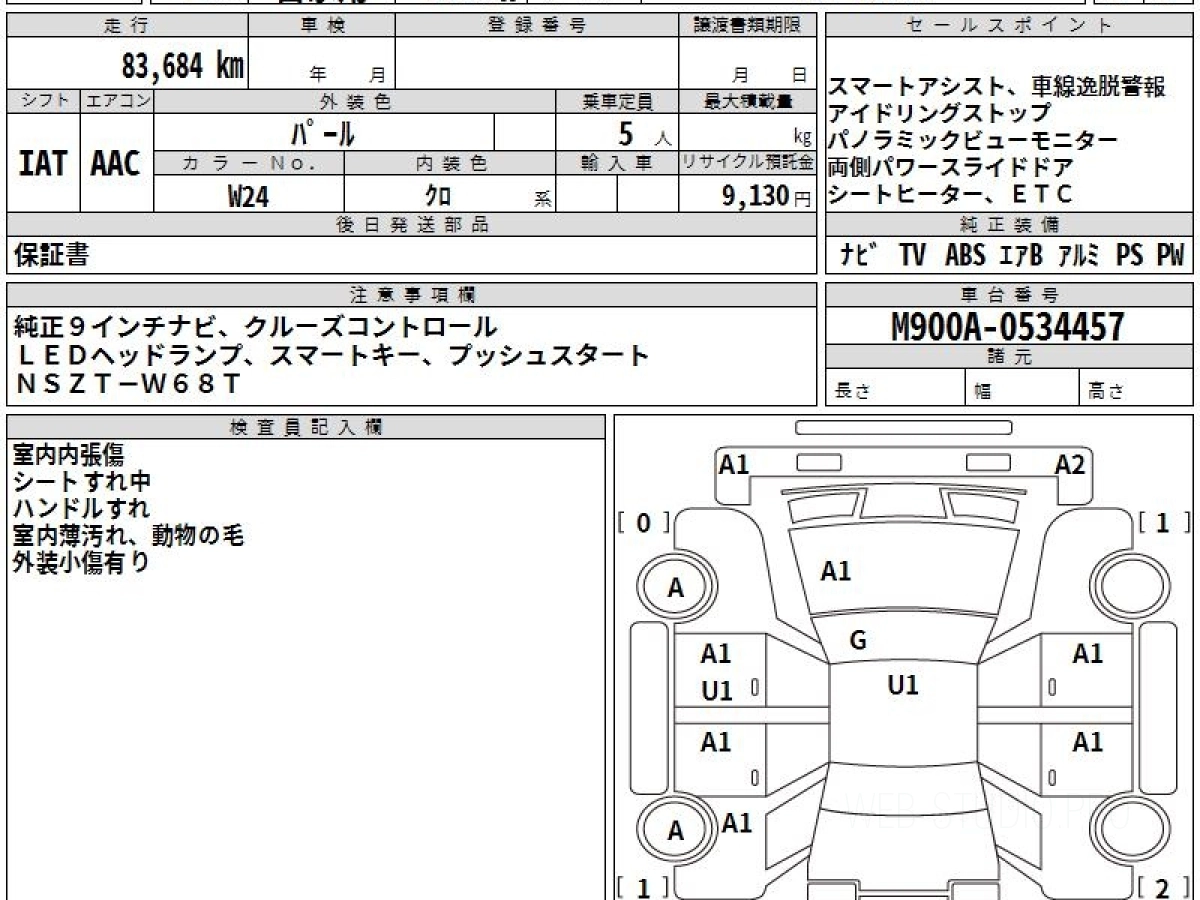Select the 室内薄汚れ、動物の毛 note
The image size is (1200, 900).
[128, 535]
